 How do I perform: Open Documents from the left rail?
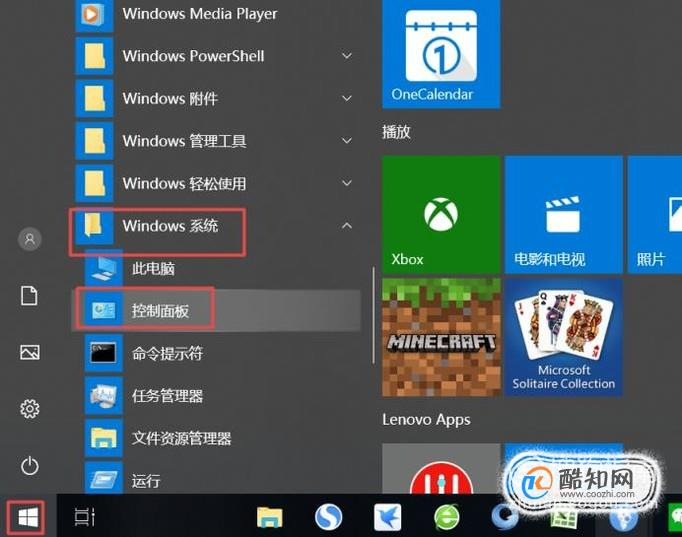(30, 296)
